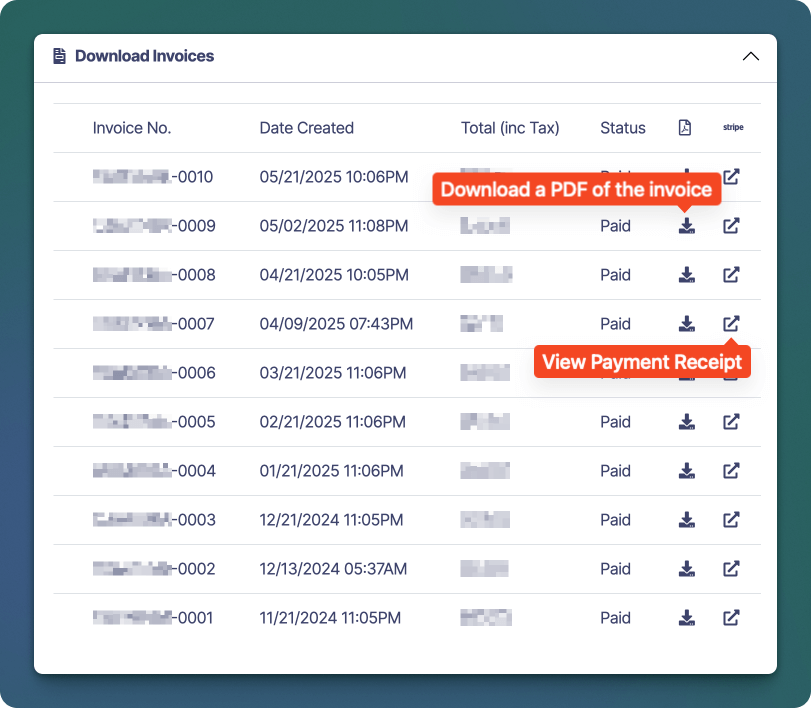
Task: Click date 01/21/2025 11:06PM
Action: pos(332,471)
